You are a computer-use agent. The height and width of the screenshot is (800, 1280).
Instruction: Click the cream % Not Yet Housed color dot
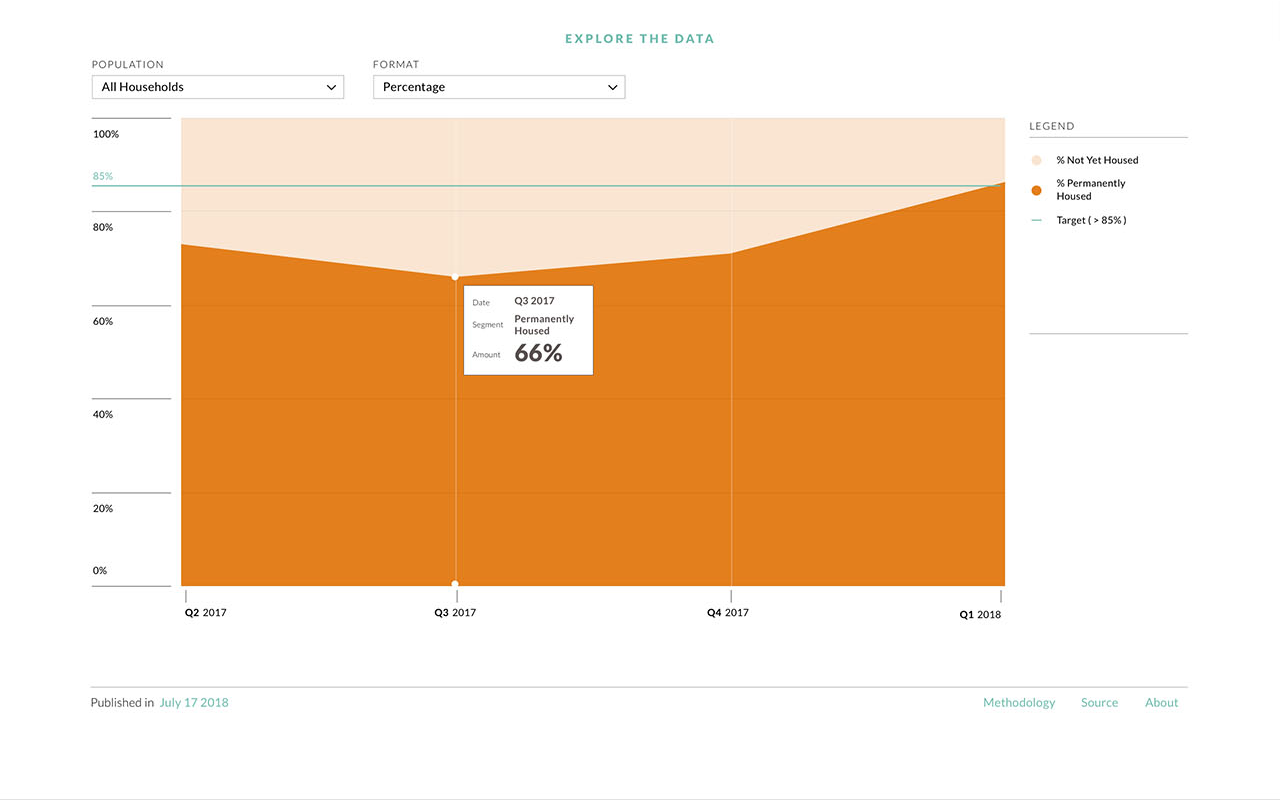pos(1036,160)
